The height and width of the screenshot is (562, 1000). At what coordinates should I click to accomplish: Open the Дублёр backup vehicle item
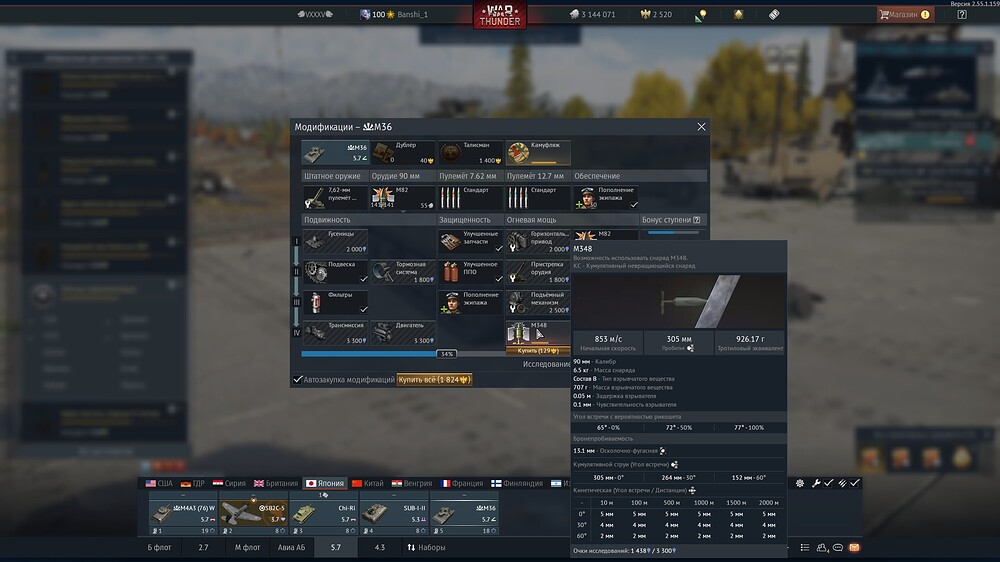(x=403, y=153)
